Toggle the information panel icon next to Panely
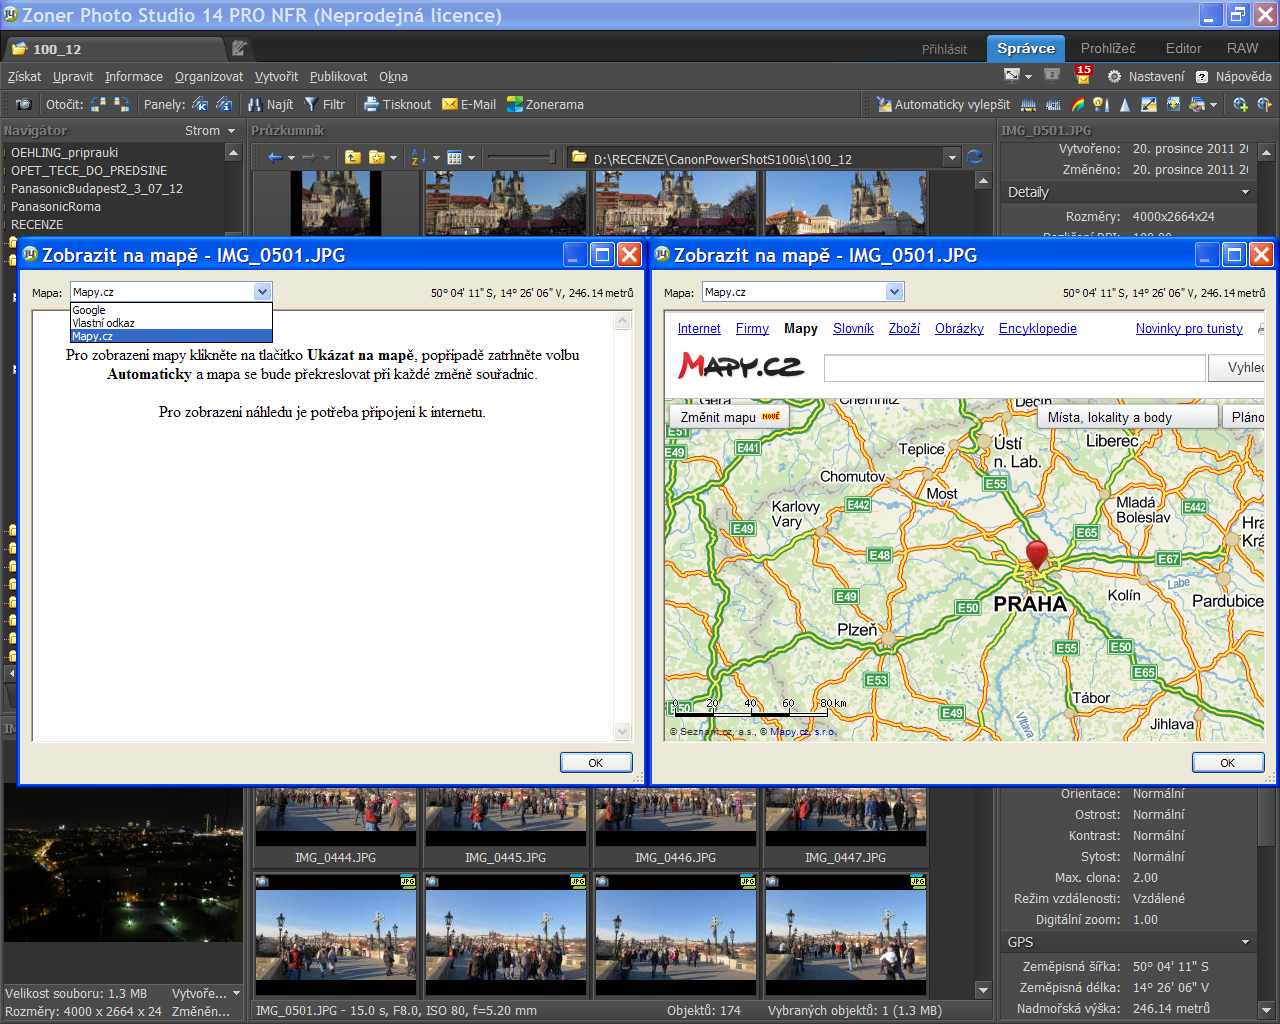Image resolution: width=1280 pixels, height=1024 pixels. pyautogui.click(x=224, y=104)
